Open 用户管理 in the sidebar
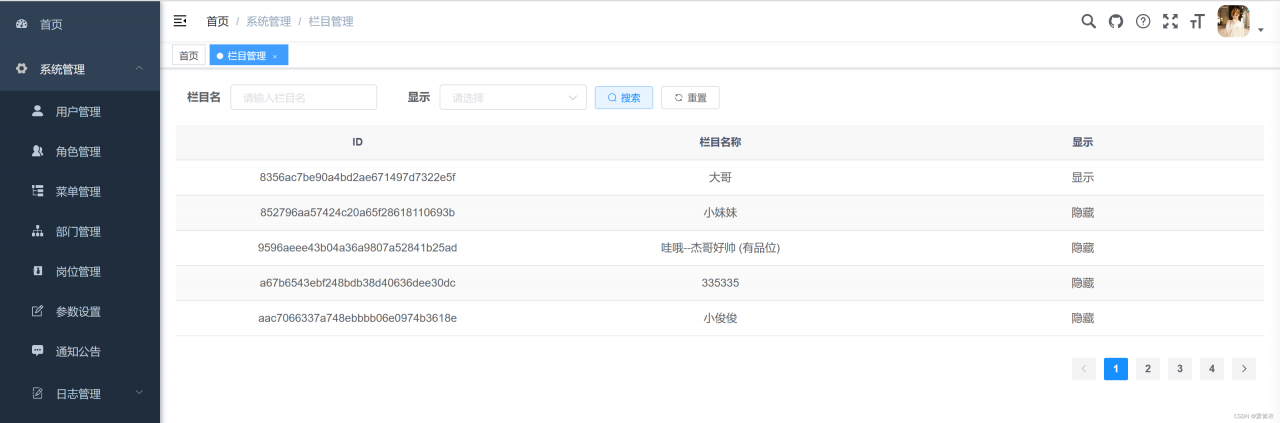Image resolution: width=1280 pixels, height=423 pixels. [80, 111]
